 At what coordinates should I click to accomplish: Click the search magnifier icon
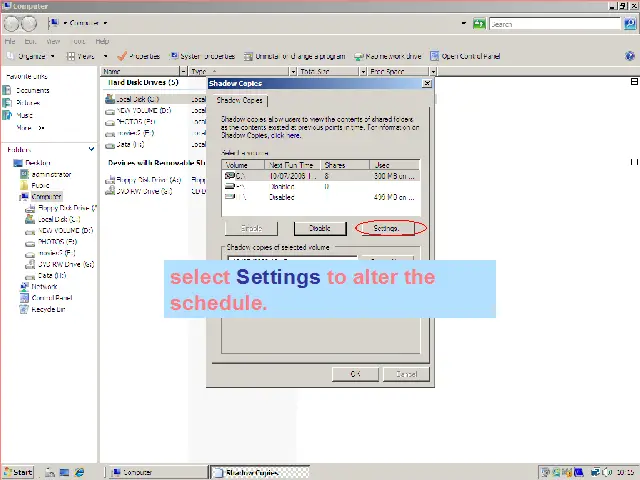coord(629,24)
